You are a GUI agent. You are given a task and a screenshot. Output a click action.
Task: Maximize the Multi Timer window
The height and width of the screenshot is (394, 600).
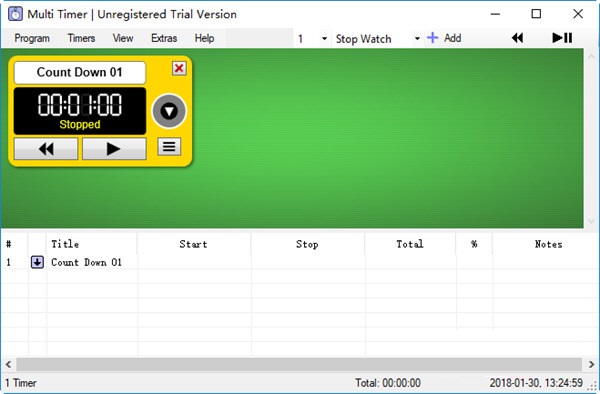tap(536, 14)
